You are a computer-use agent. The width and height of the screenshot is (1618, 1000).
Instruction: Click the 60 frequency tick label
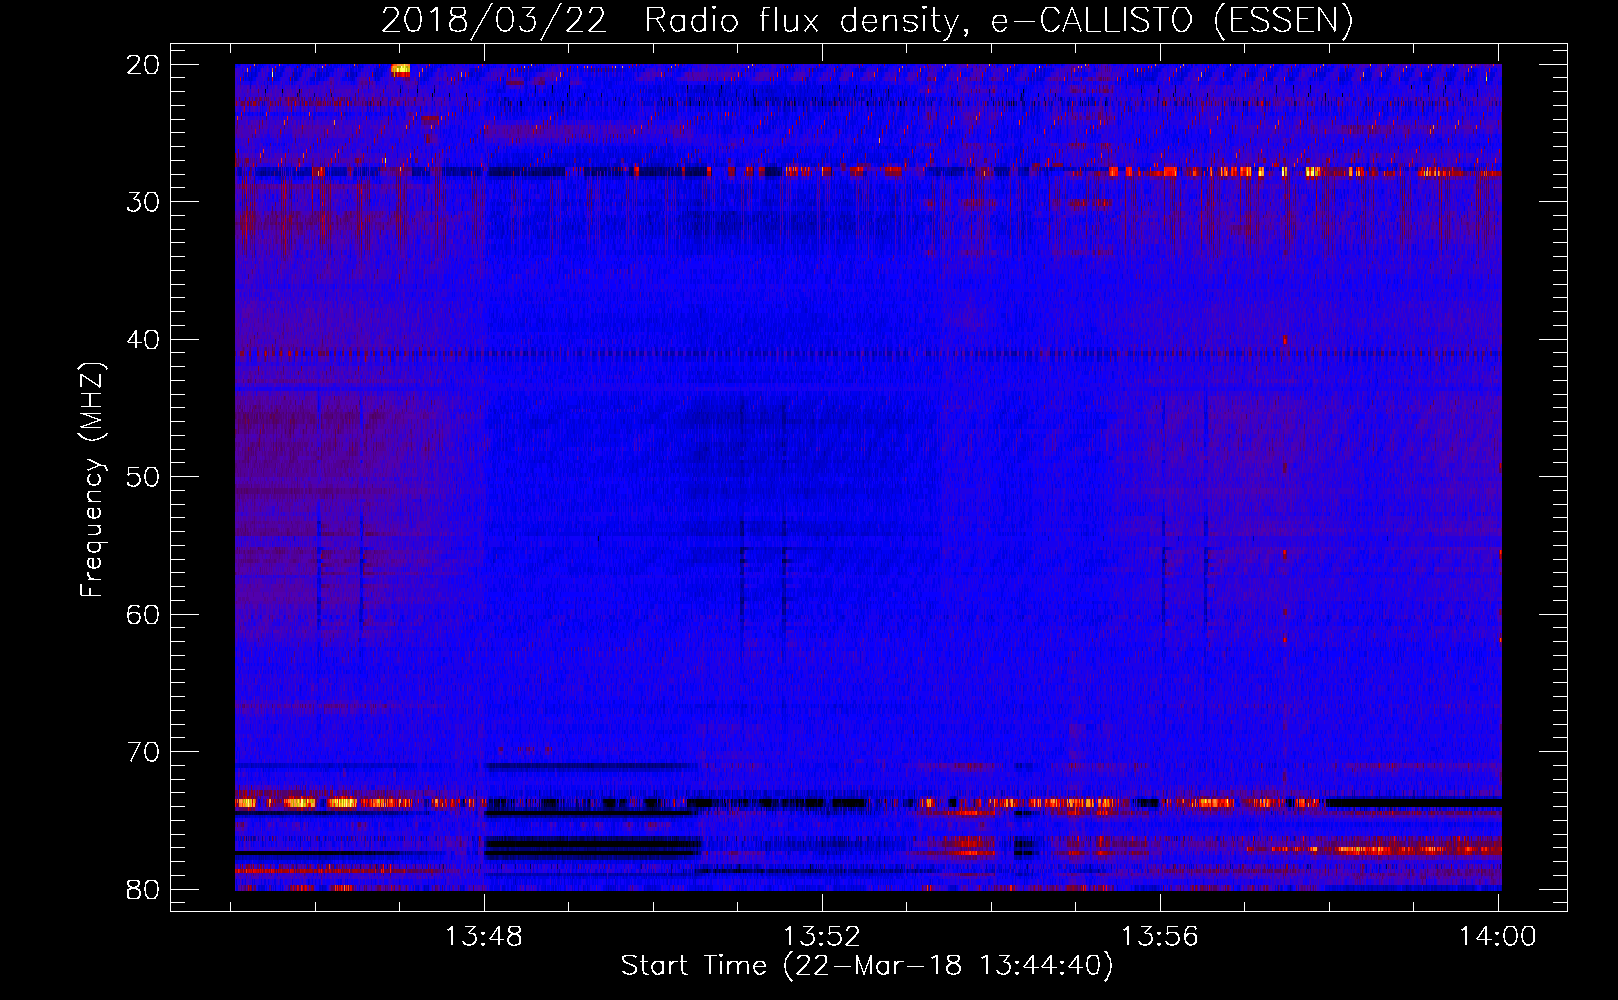(x=143, y=614)
